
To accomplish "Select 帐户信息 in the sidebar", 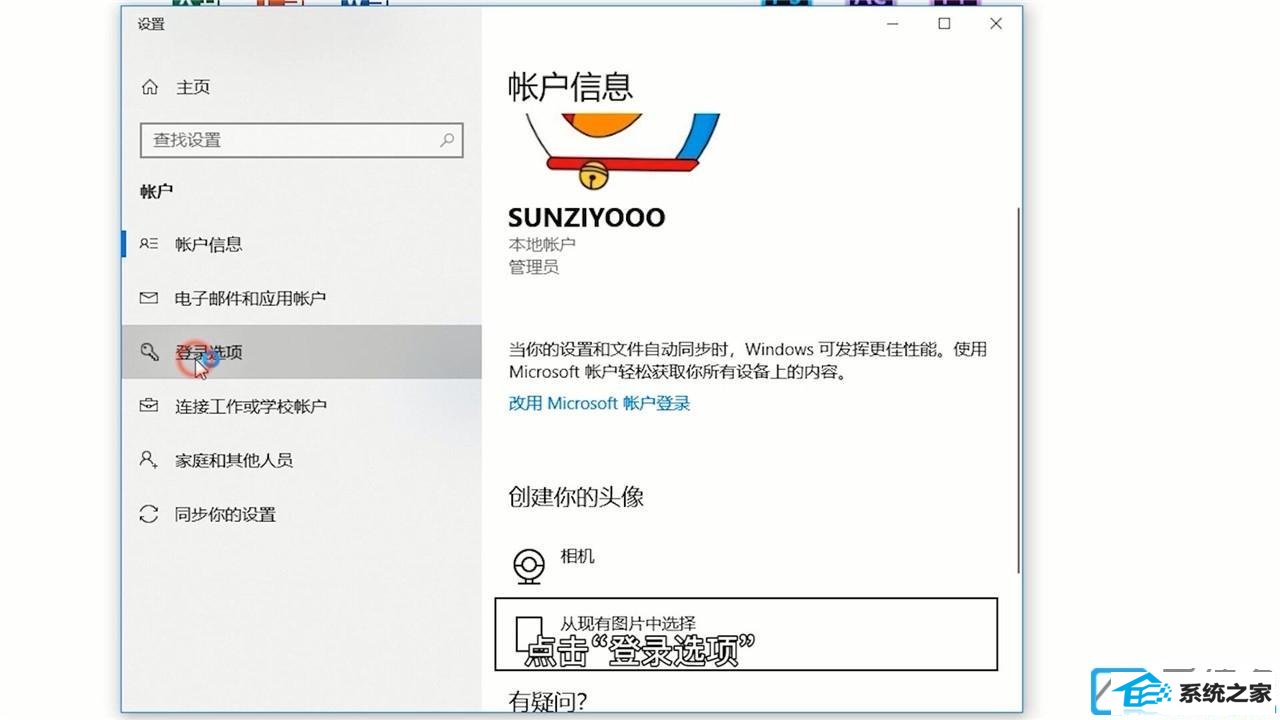I will [301, 244].
